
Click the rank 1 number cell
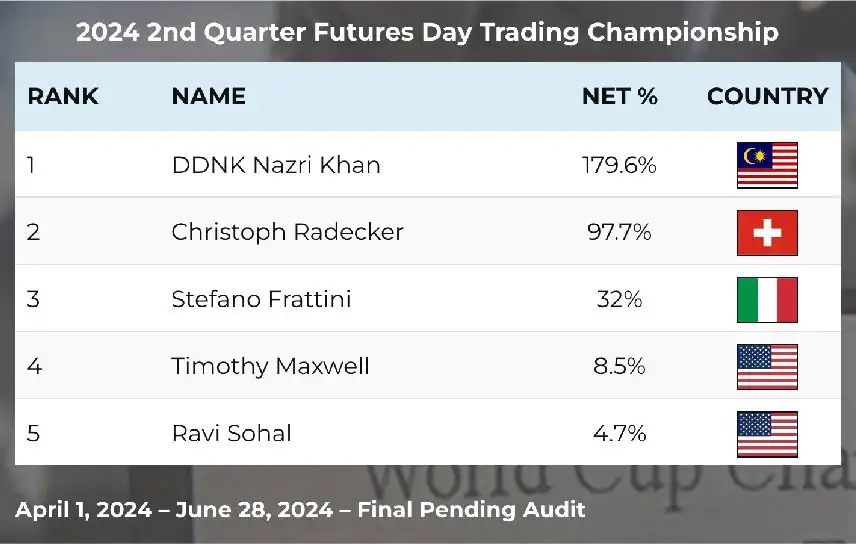point(31,165)
